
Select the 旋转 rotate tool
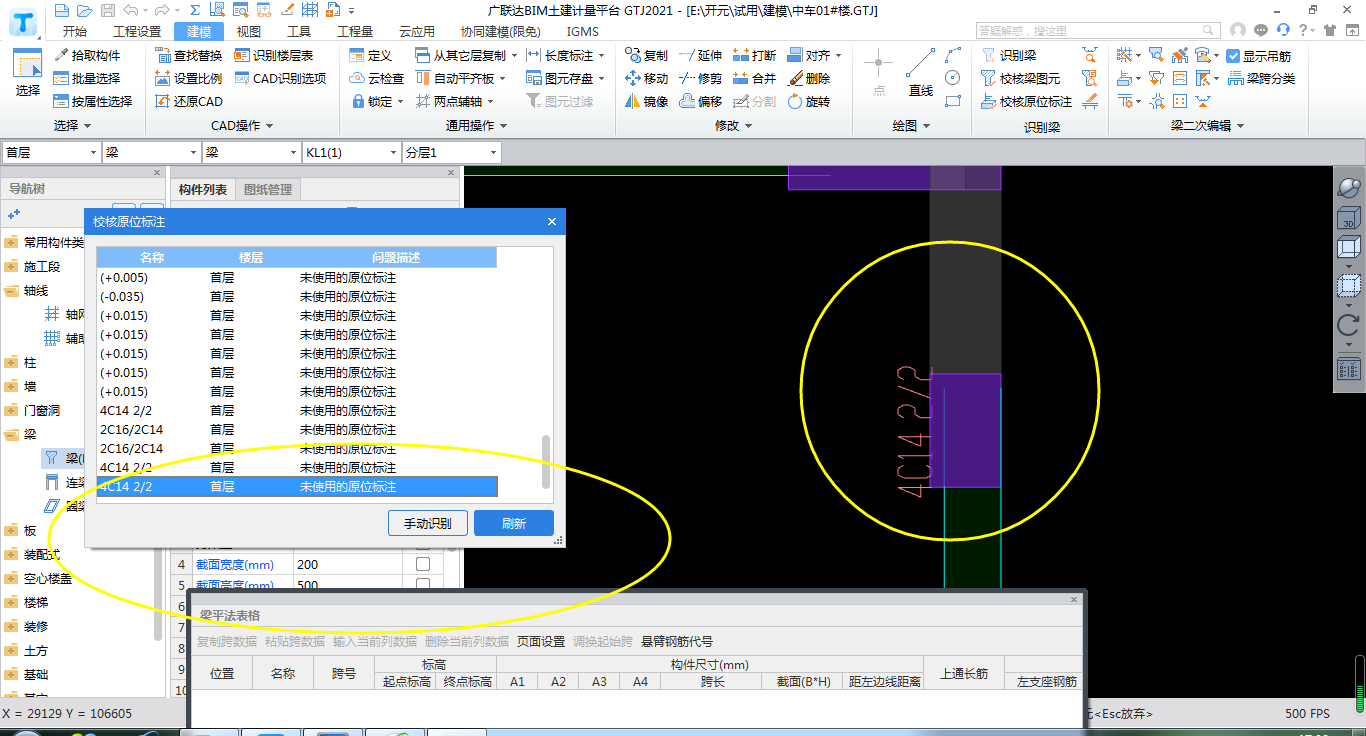click(808, 101)
